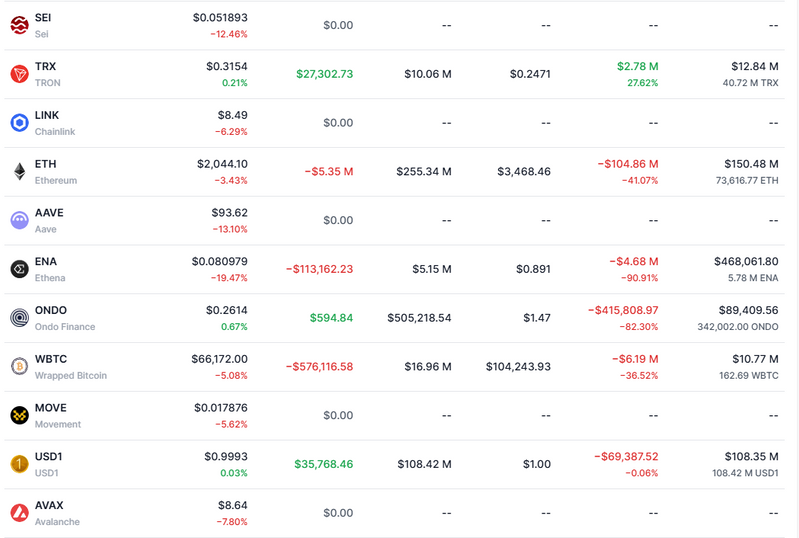The width and height of the screenshot is (799, 538).
Task: Open the AAVE ghost icon
Action: click(x=19, y=220)
